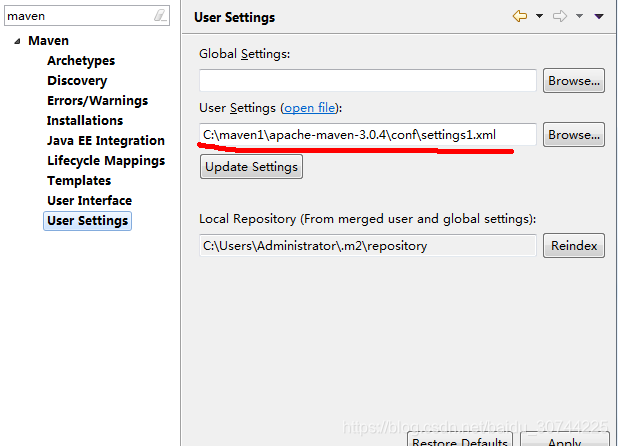Open the forward history dropdown arrow
Screen dimensions: 618x446
[x=579, y=16]
